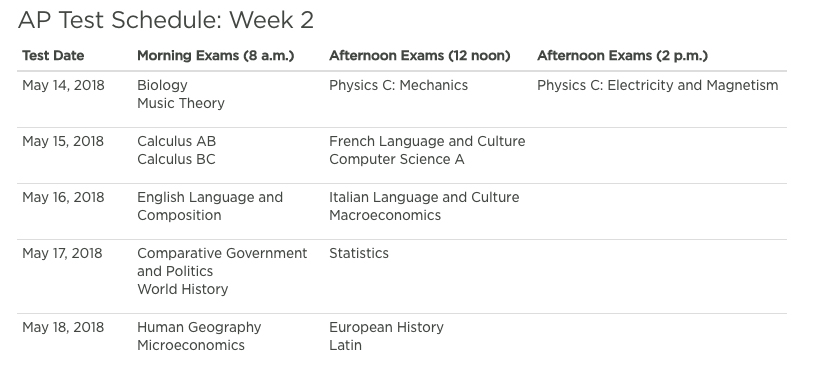The width and height of the screenshot is (823, 380).
Task: Click the Statistics exam entry
Action: pos(359,254)
